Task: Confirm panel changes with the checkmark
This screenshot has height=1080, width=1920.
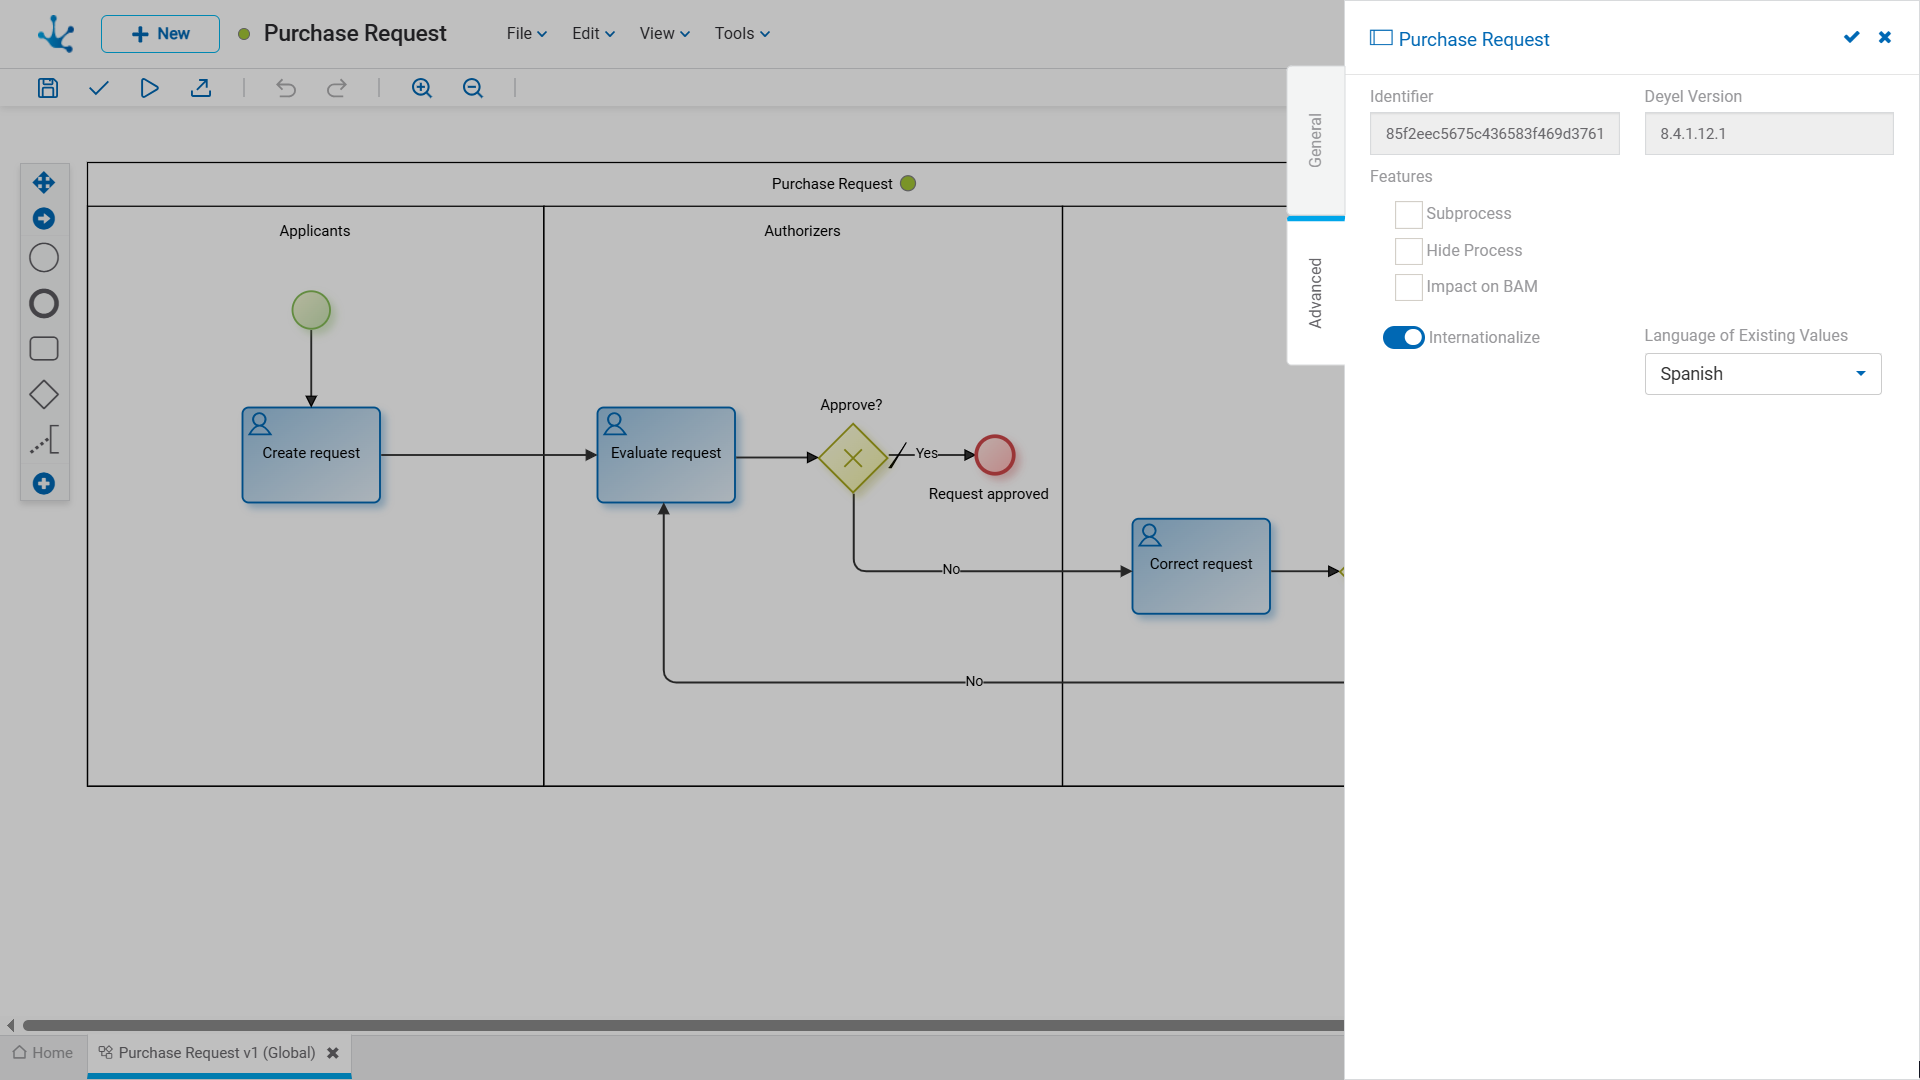Action: click(x=1851, y=37)
